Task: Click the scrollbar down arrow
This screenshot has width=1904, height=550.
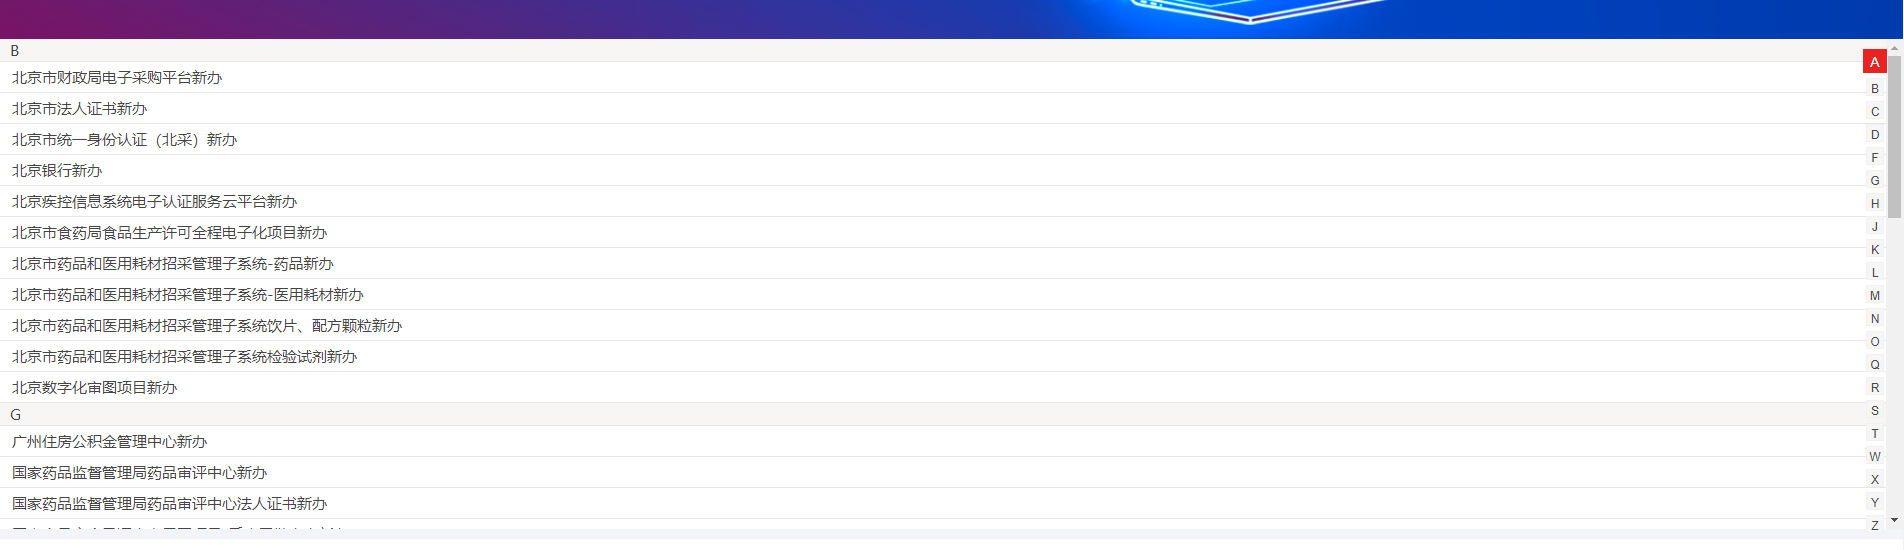Action: [x=1894, y=520]
